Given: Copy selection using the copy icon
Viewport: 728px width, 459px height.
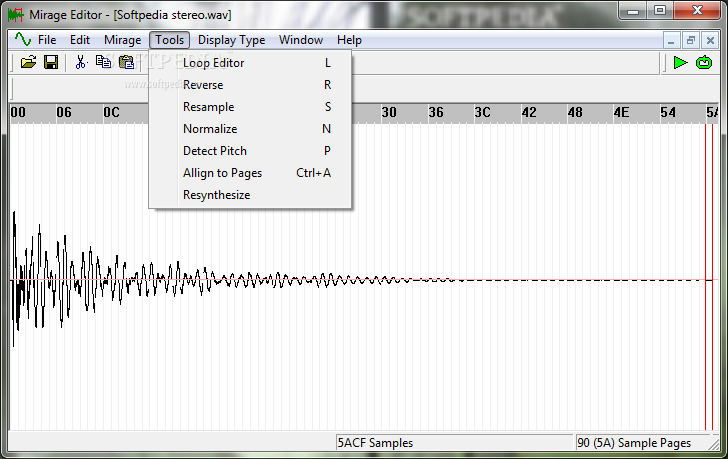Looking at the screenshot, I should (x=103, y=62).
